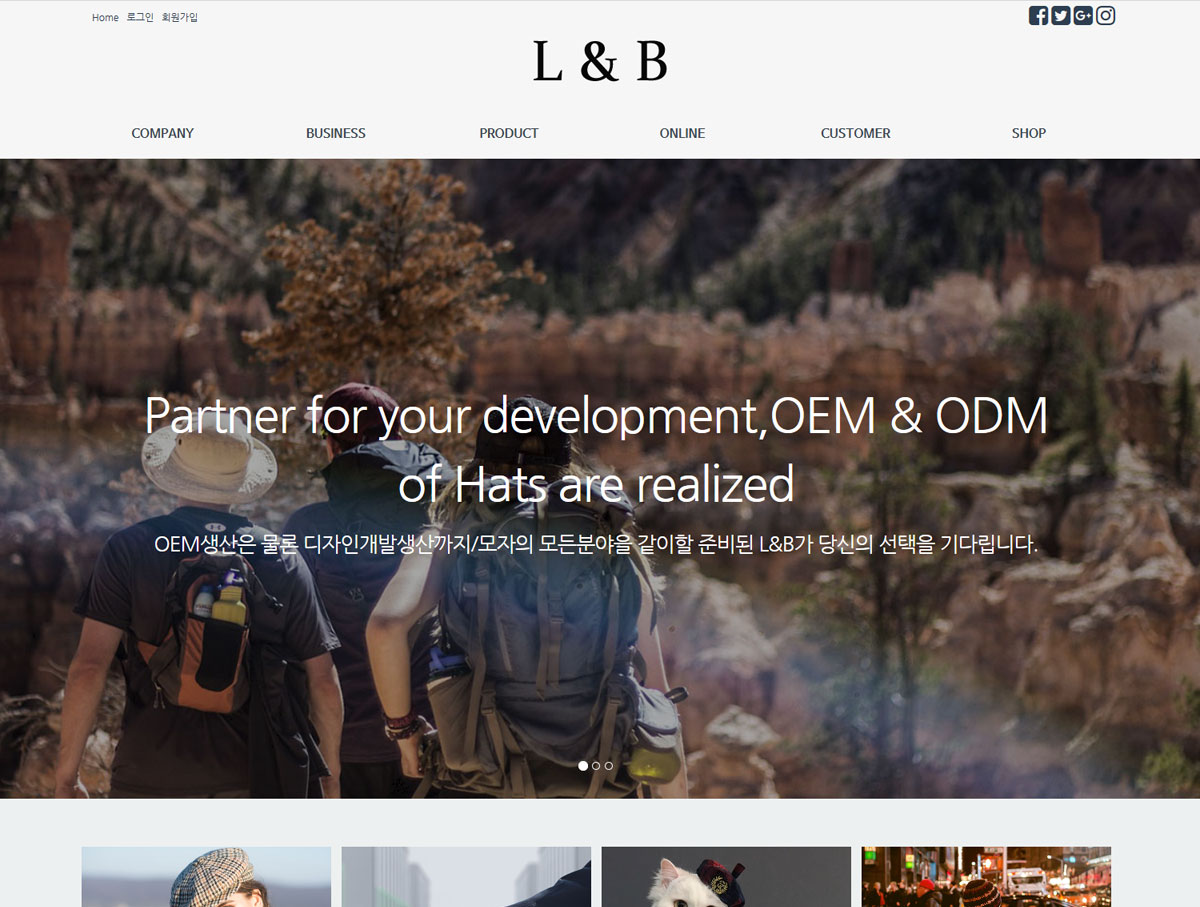The image size is (1200, 907).
Task: Click the 로그인 login link
Action: 140,18
